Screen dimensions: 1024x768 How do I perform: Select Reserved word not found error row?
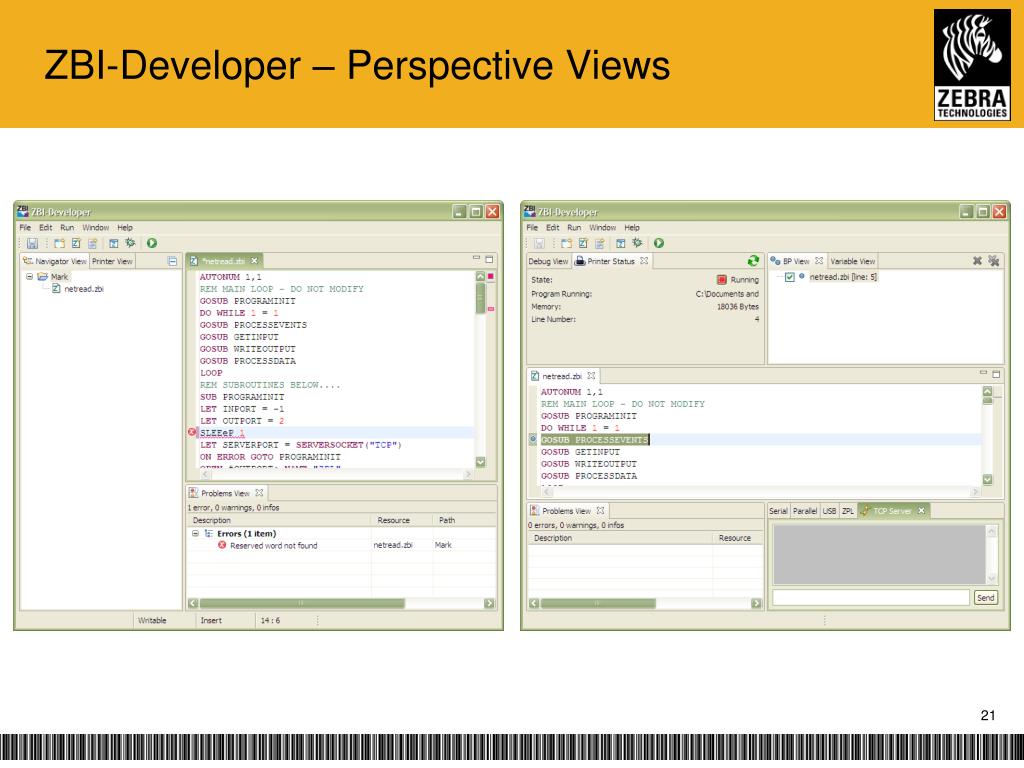(342, 545)
